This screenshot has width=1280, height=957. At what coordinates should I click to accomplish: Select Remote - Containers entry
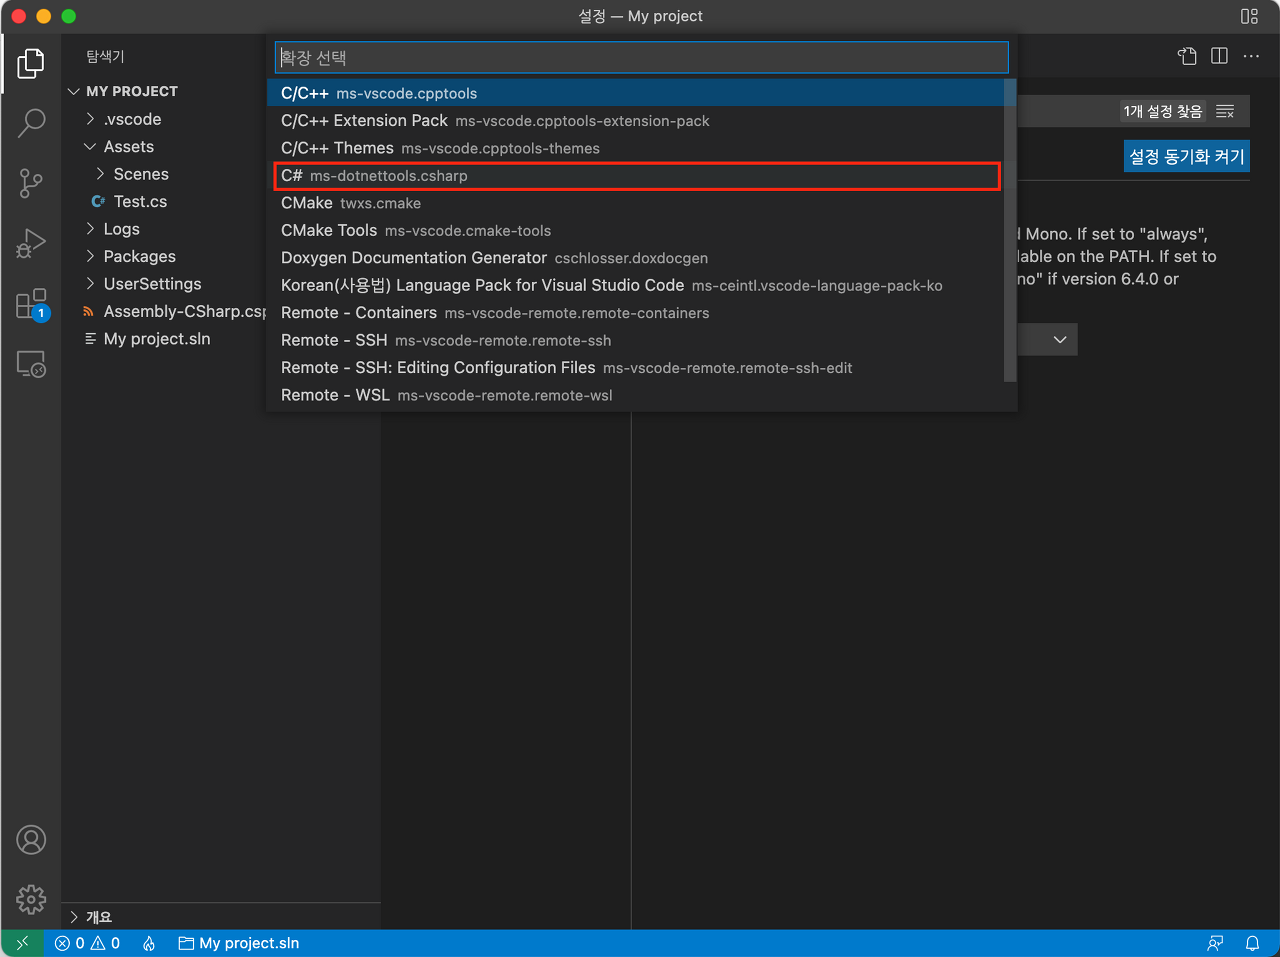[635, 313]
